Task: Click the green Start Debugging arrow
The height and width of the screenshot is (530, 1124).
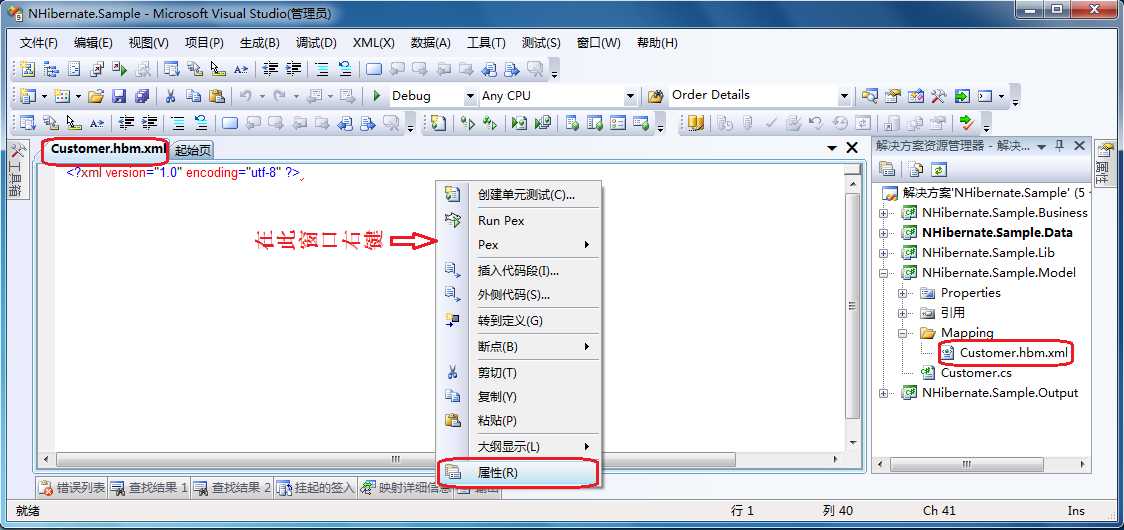Action: [x=377, y=95]
